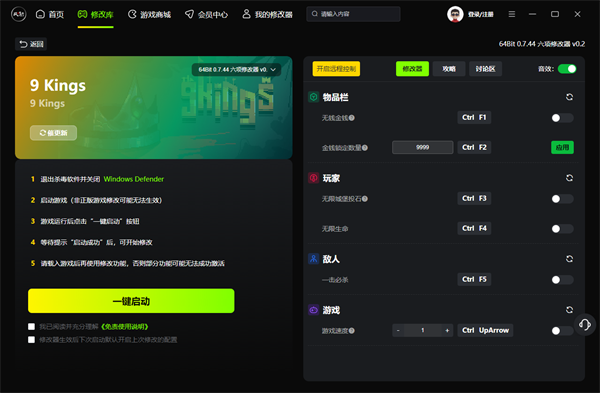
Task: Open the 《免责使用说明》 link
Action: (125, 326)
